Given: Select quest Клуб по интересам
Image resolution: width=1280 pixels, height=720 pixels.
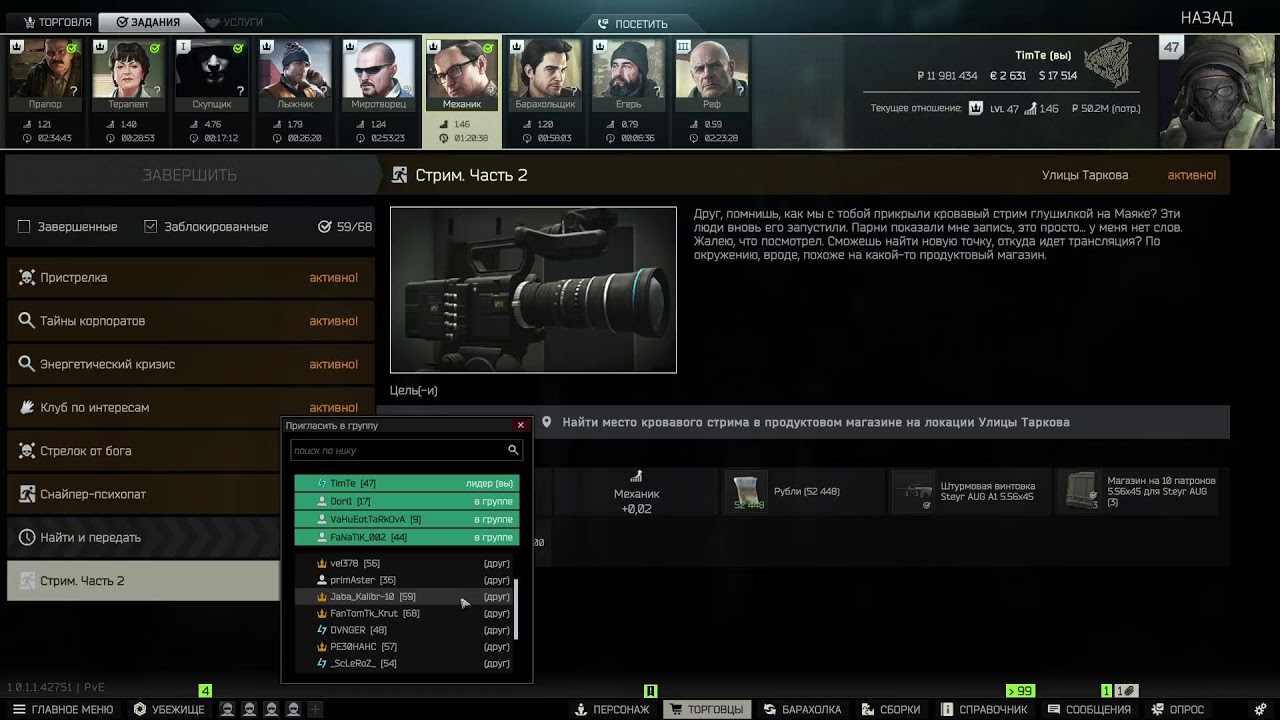Looking at the screenshot, I should click(x=190, y=407).
